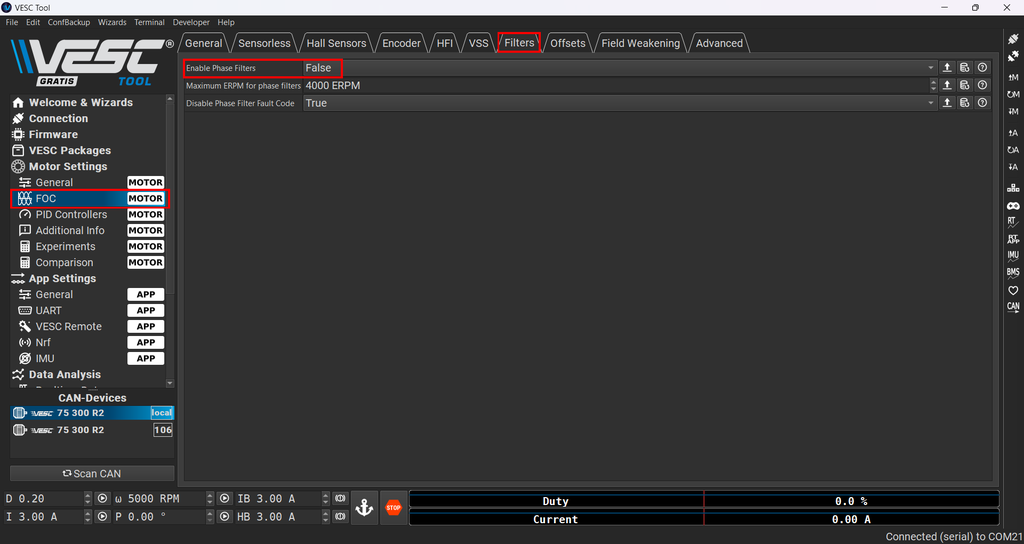
Task: Click the heart keep-alive icon
Action: pos(1013,290)
